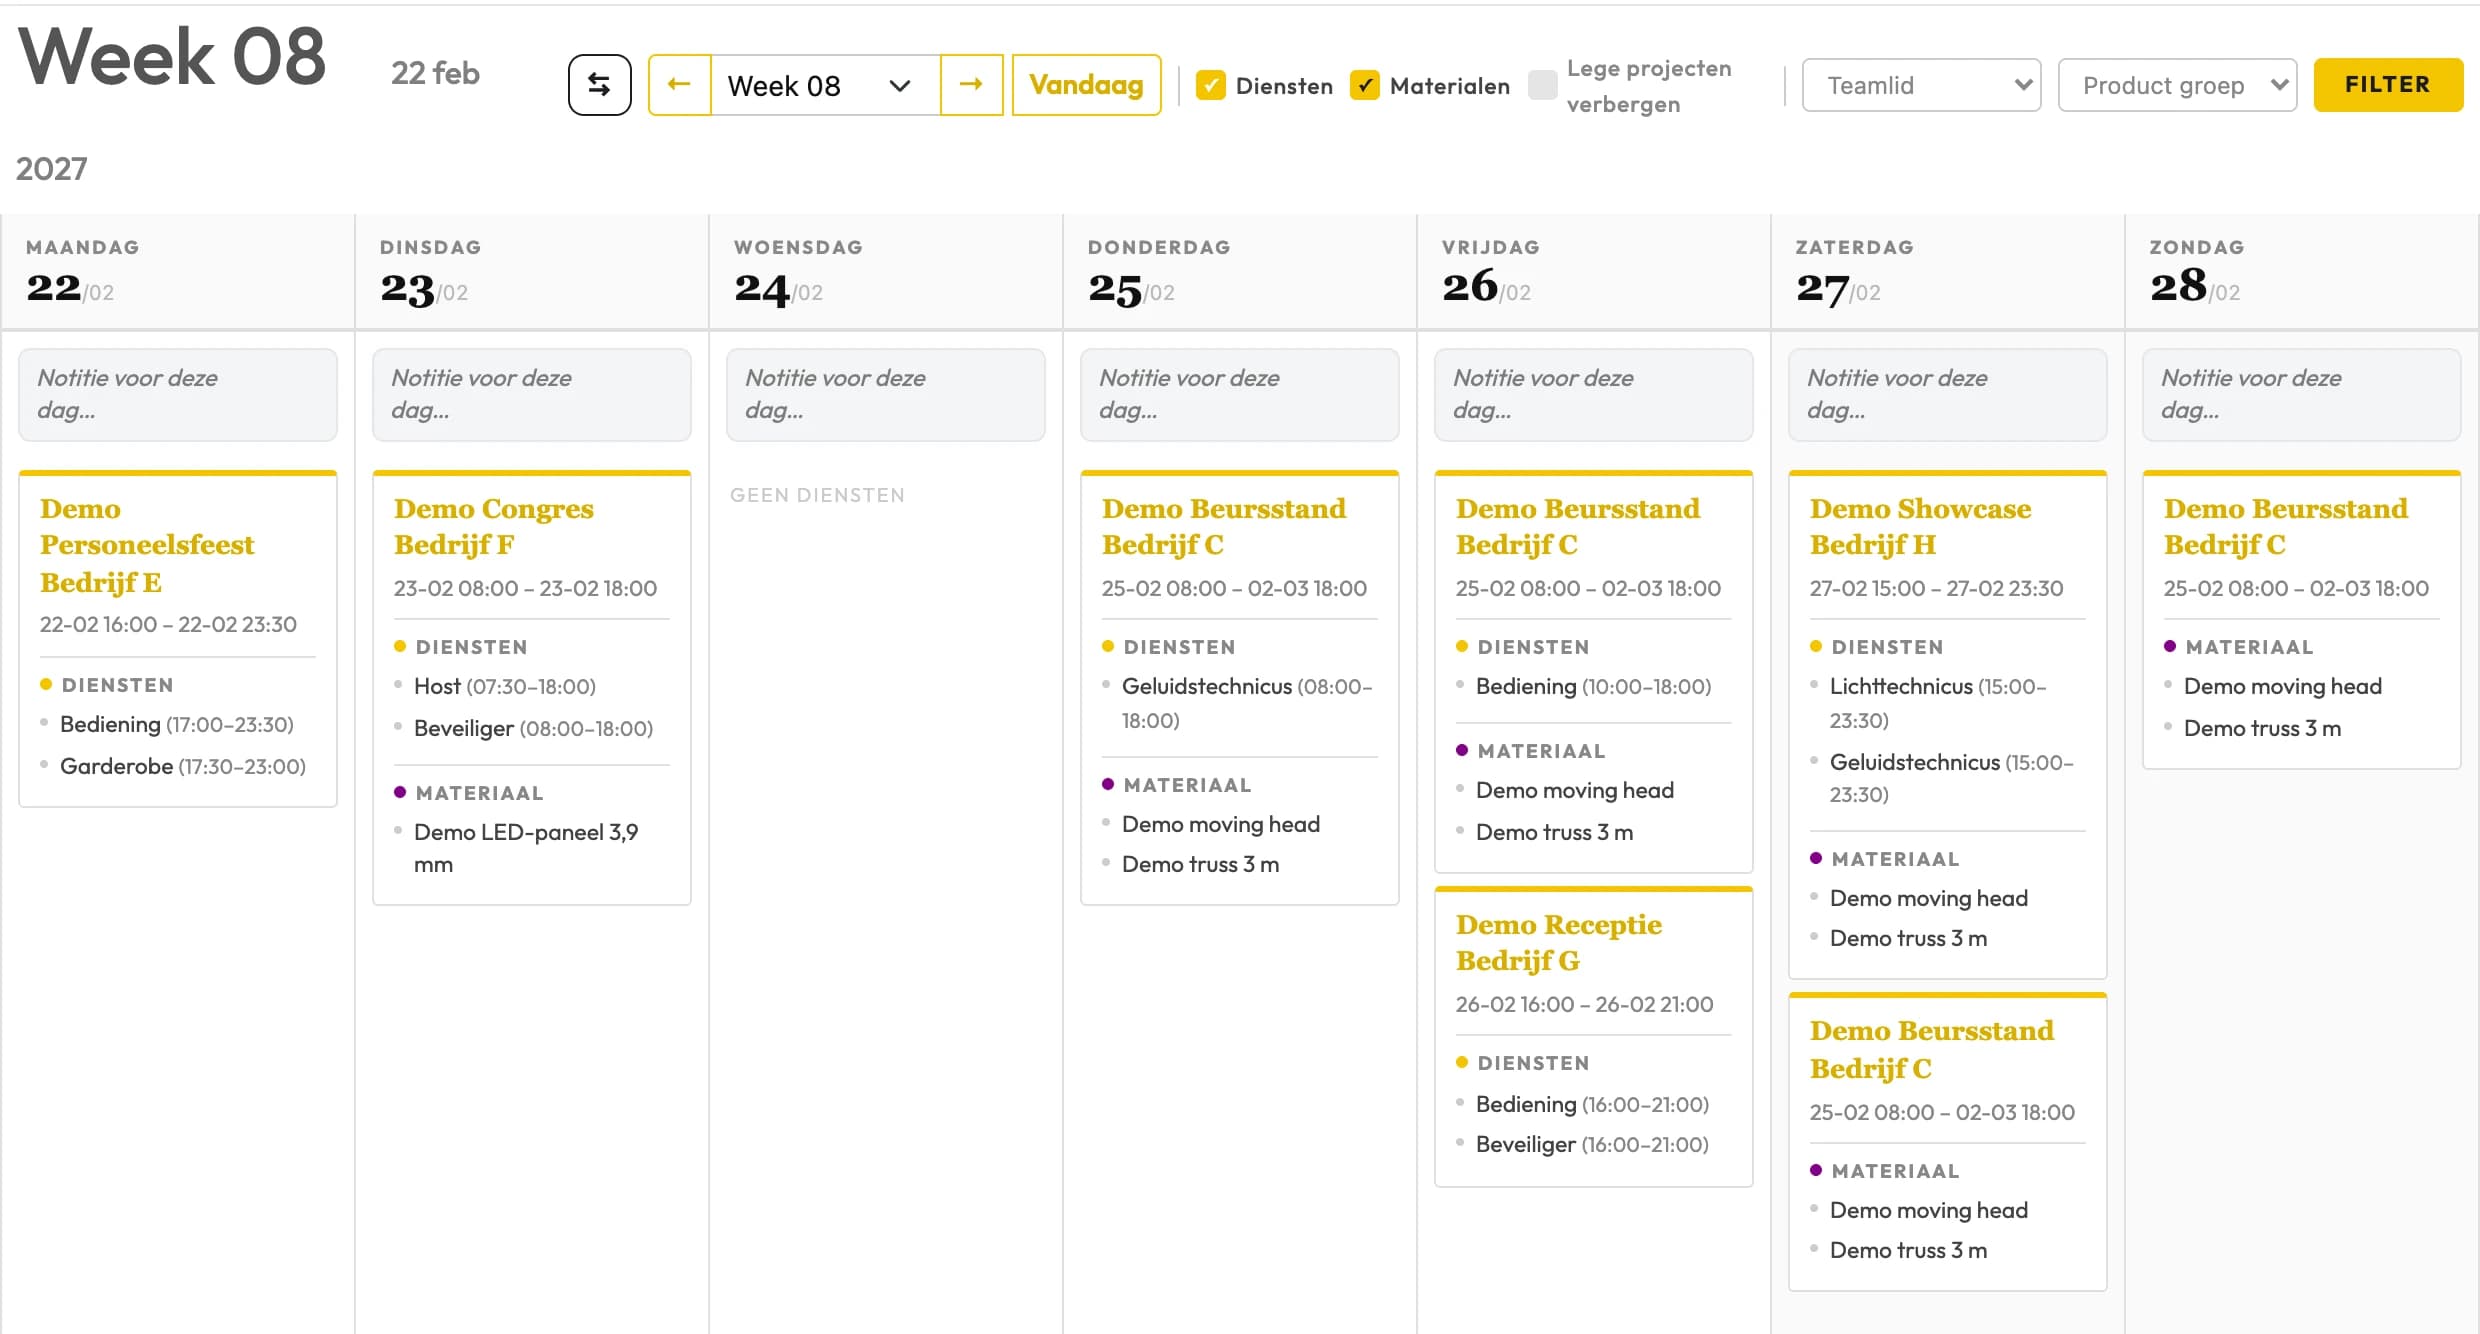Select Demo truss 3 m on Thursday
The width and height of the screenshot is (2480, 1334).
coord(1200,864)
